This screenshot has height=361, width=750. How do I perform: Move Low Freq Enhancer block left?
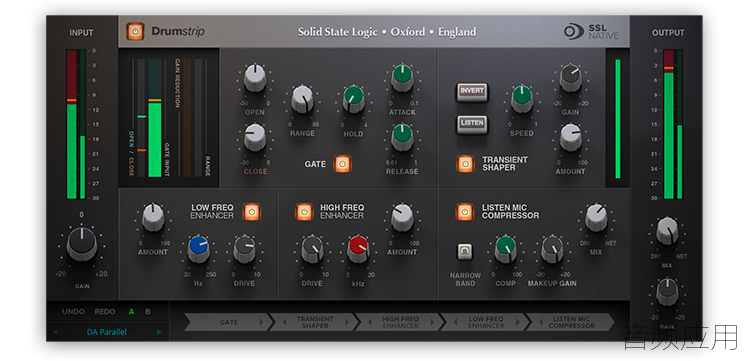[x=455, y=322]
